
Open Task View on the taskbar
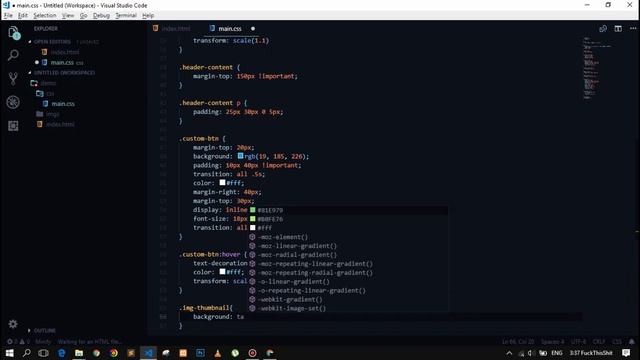[43, 353]
